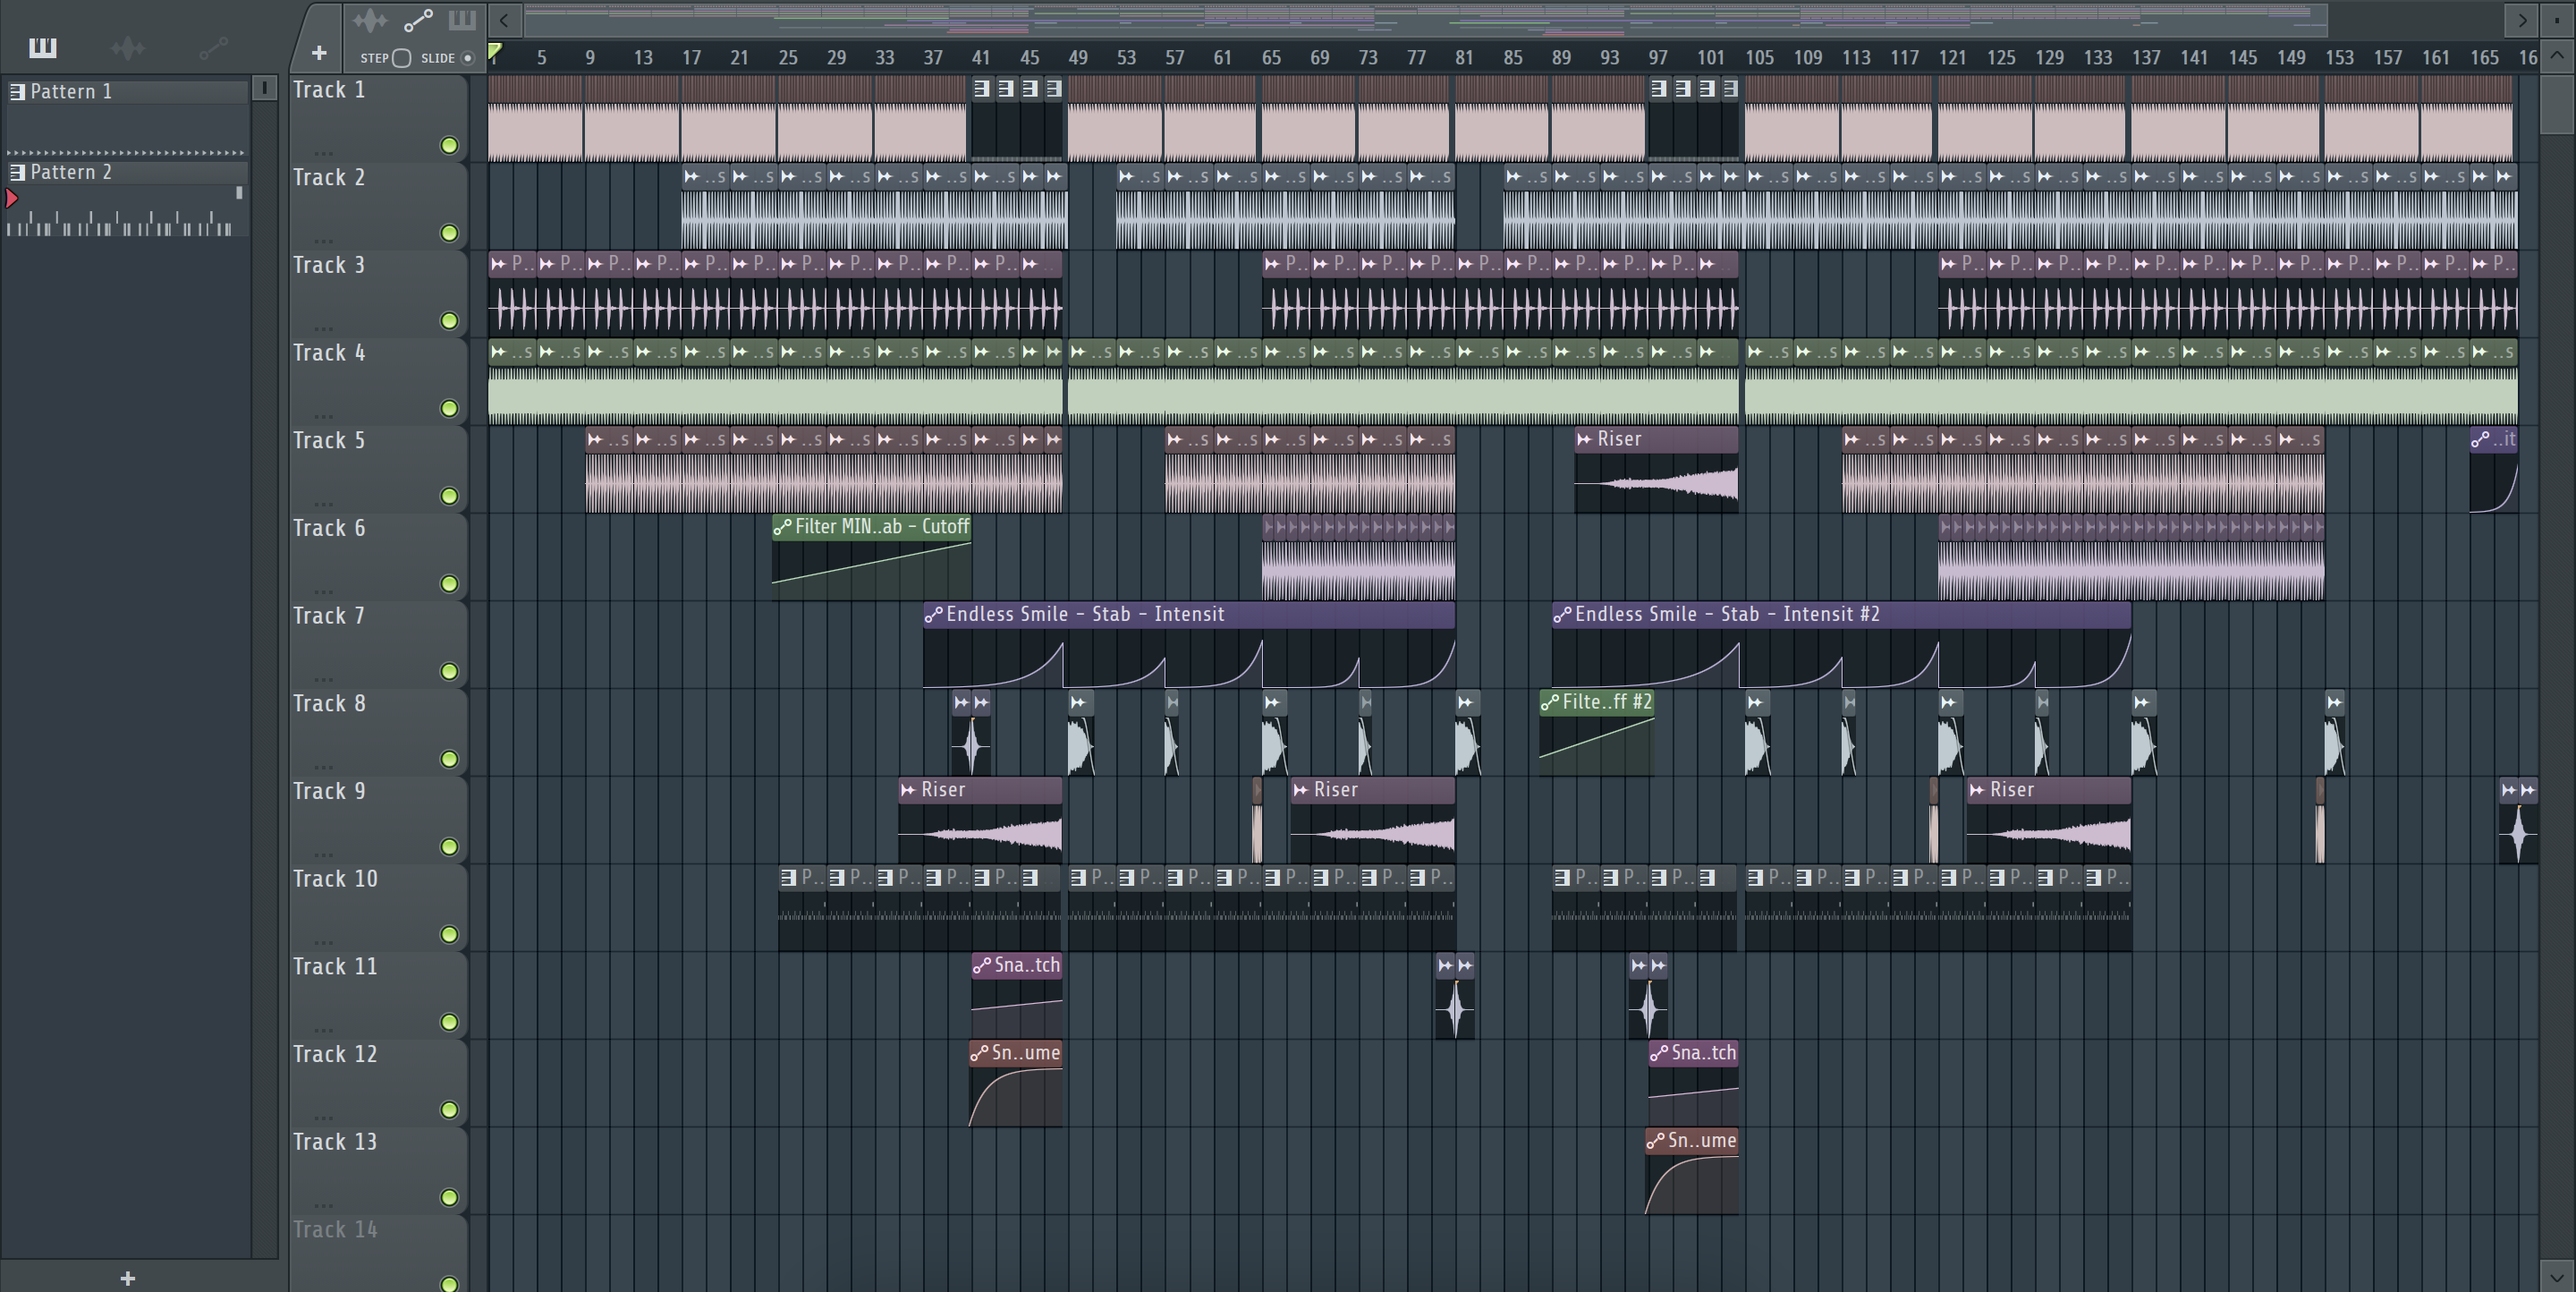Click bar 105 on the timeline ruler
This screenshot has height=1292, width=2576.
click(1759, 58)
